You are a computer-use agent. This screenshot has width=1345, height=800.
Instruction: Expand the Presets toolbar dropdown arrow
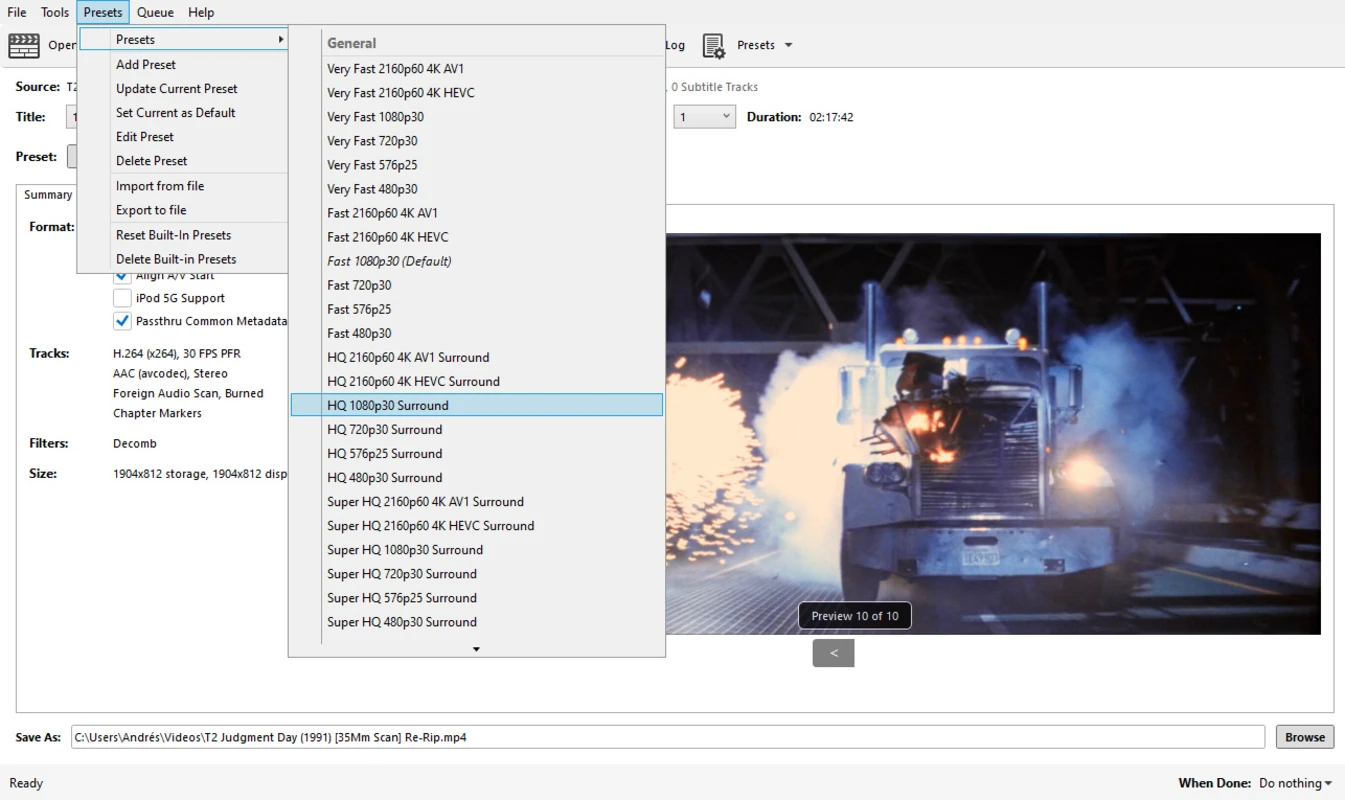(x=788, y=45)
